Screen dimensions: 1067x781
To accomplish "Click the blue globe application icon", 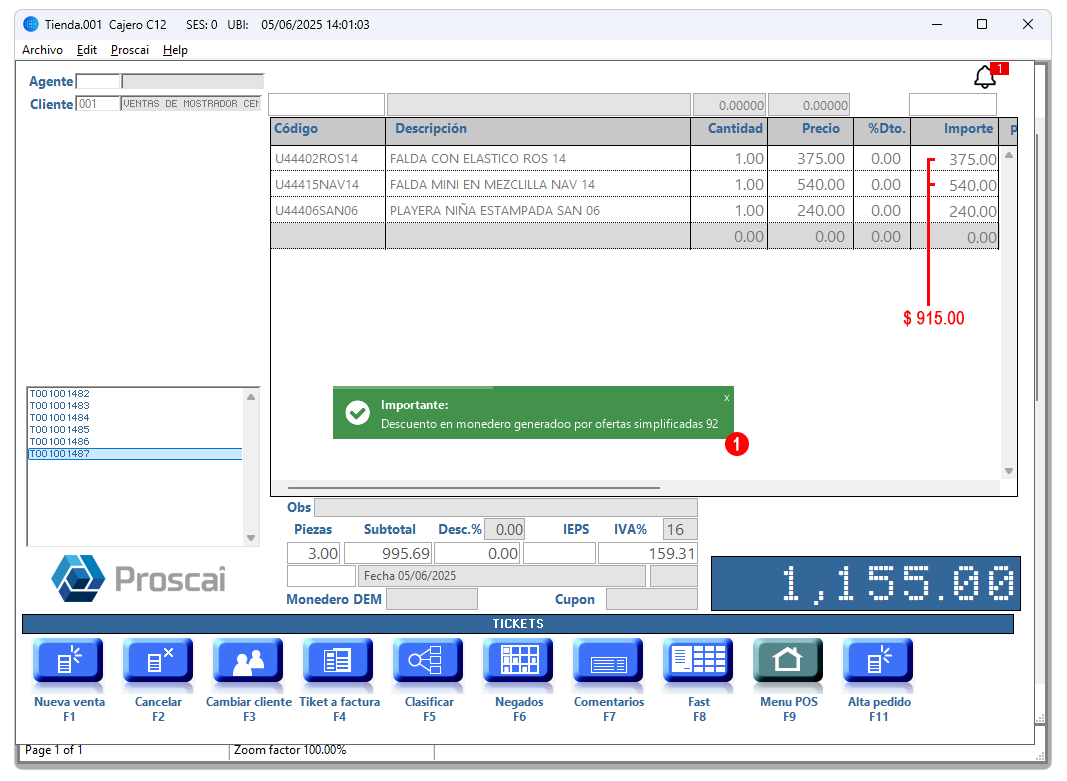I will pos(31,24).
